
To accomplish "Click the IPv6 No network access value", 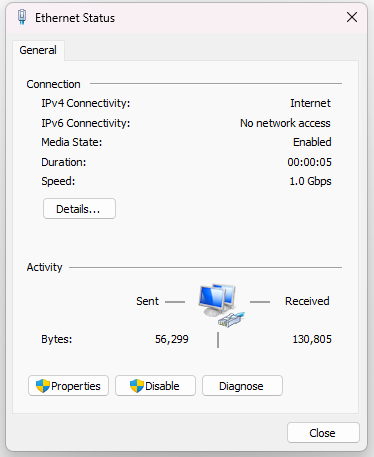I will click(x=285, y=123).
